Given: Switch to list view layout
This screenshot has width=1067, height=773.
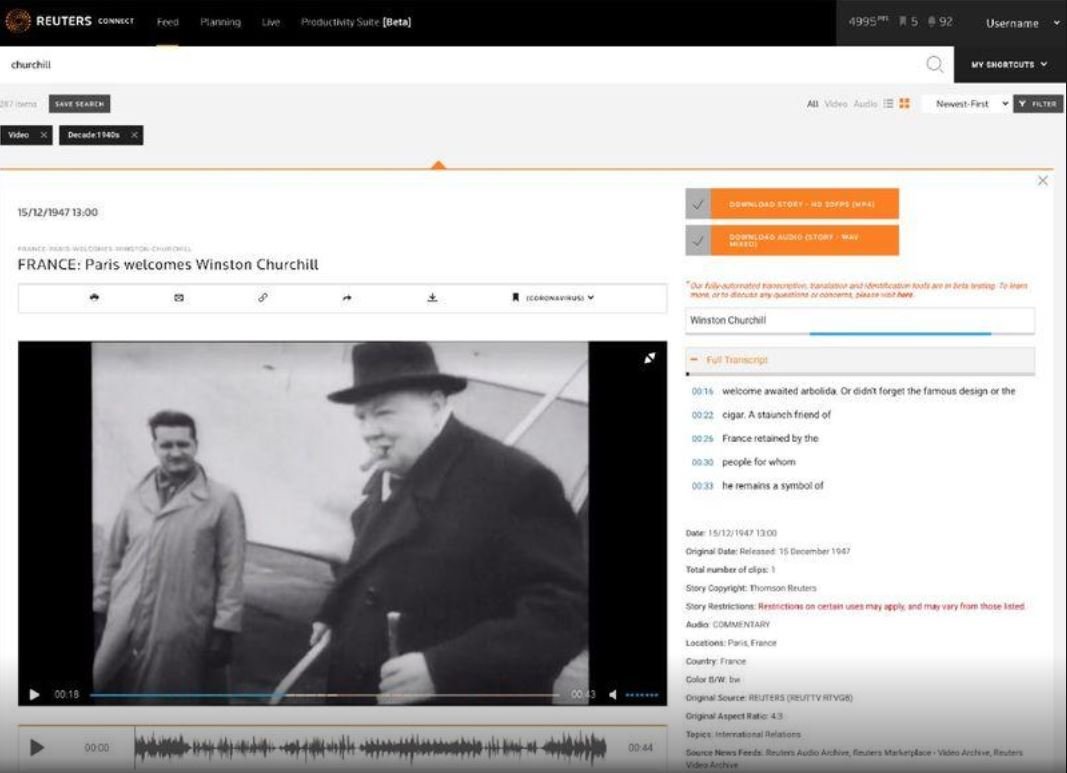Looking at the screenshot, I should click(888, 104).
